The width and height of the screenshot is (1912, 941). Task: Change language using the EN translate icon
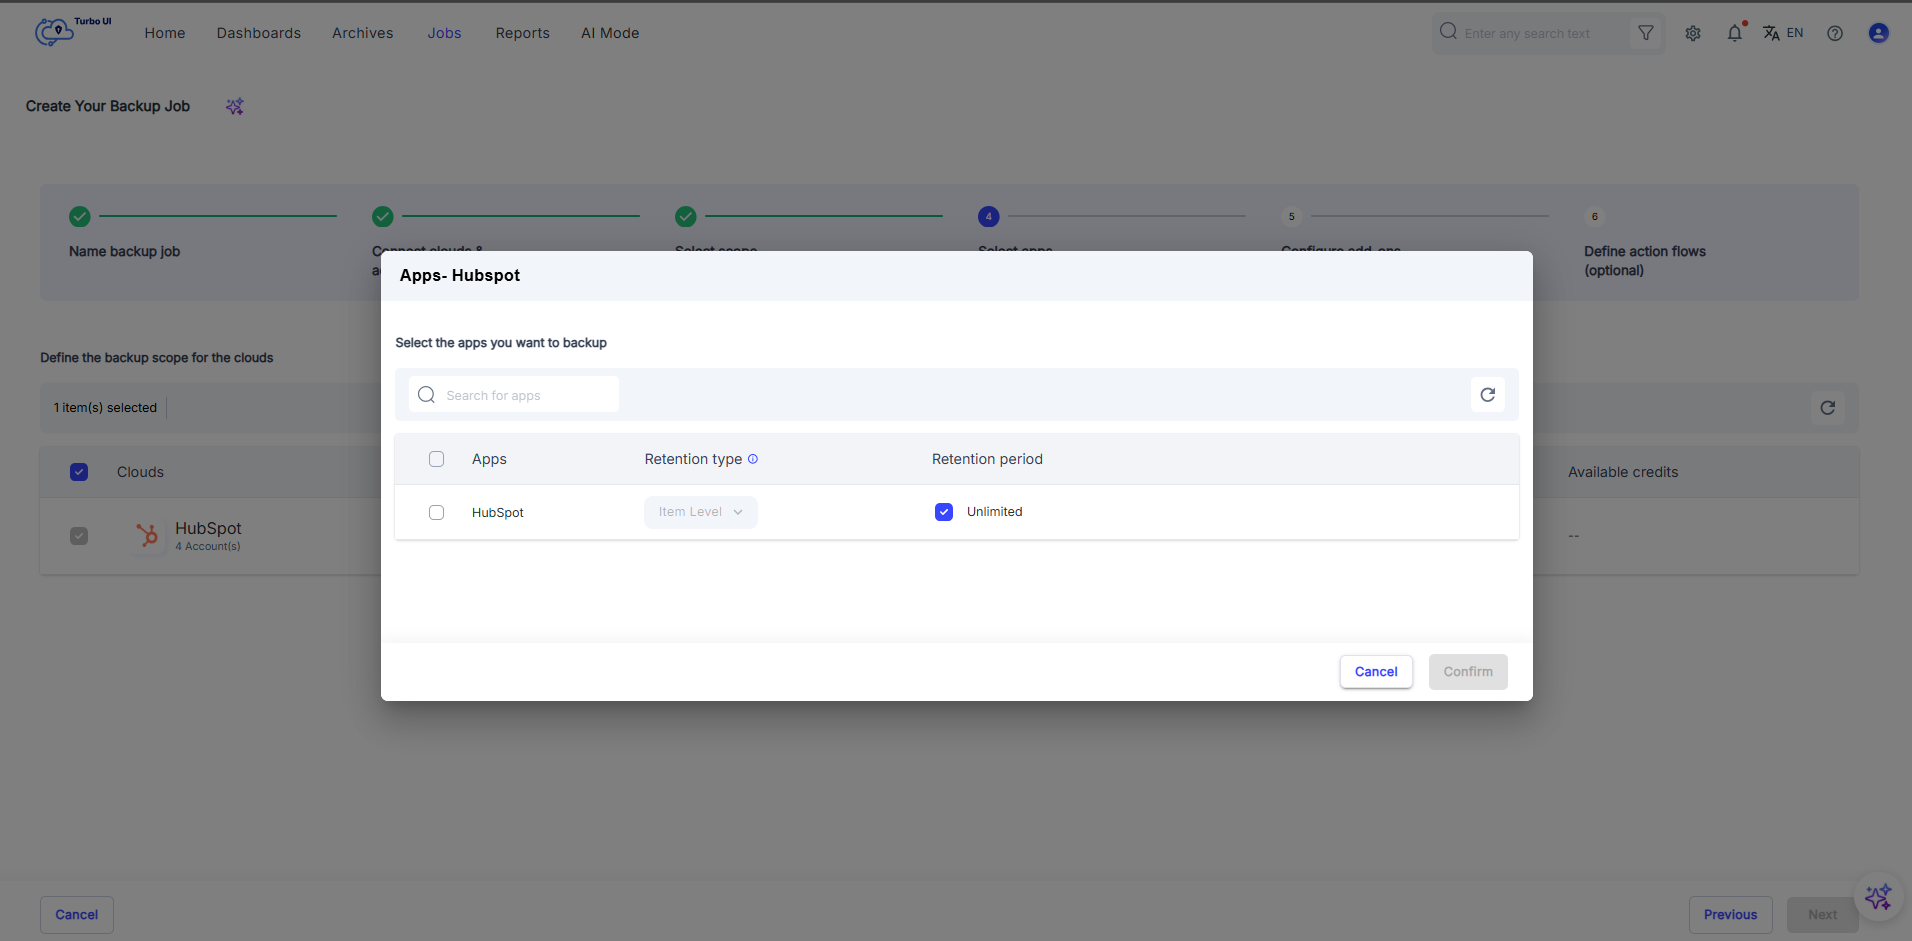point(1783,33)
